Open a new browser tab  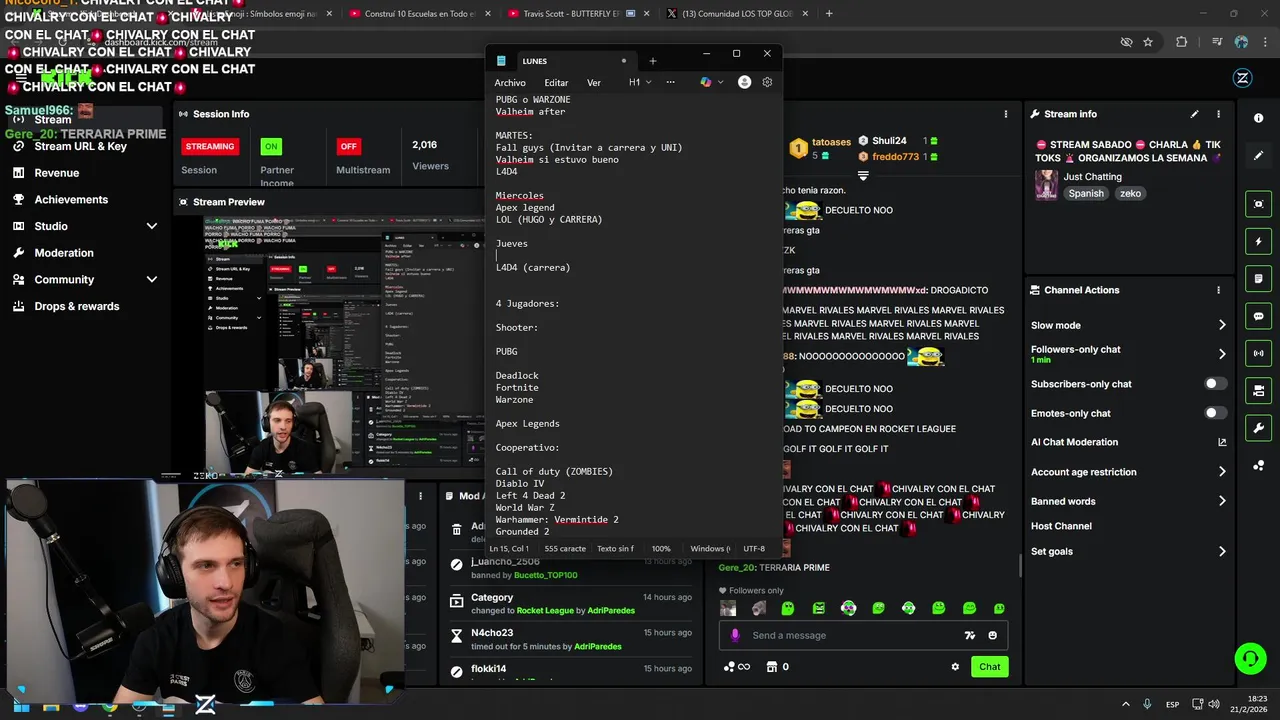click(829, 14)
